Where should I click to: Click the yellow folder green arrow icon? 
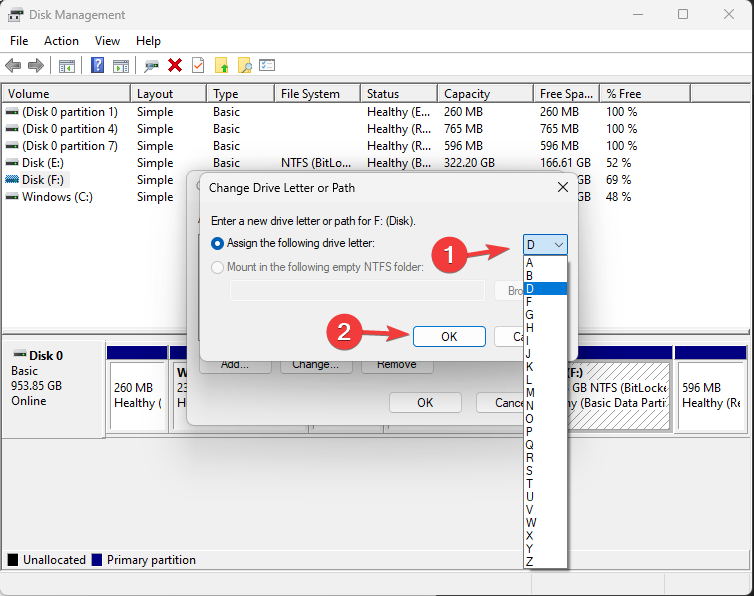tap(222, 65)
